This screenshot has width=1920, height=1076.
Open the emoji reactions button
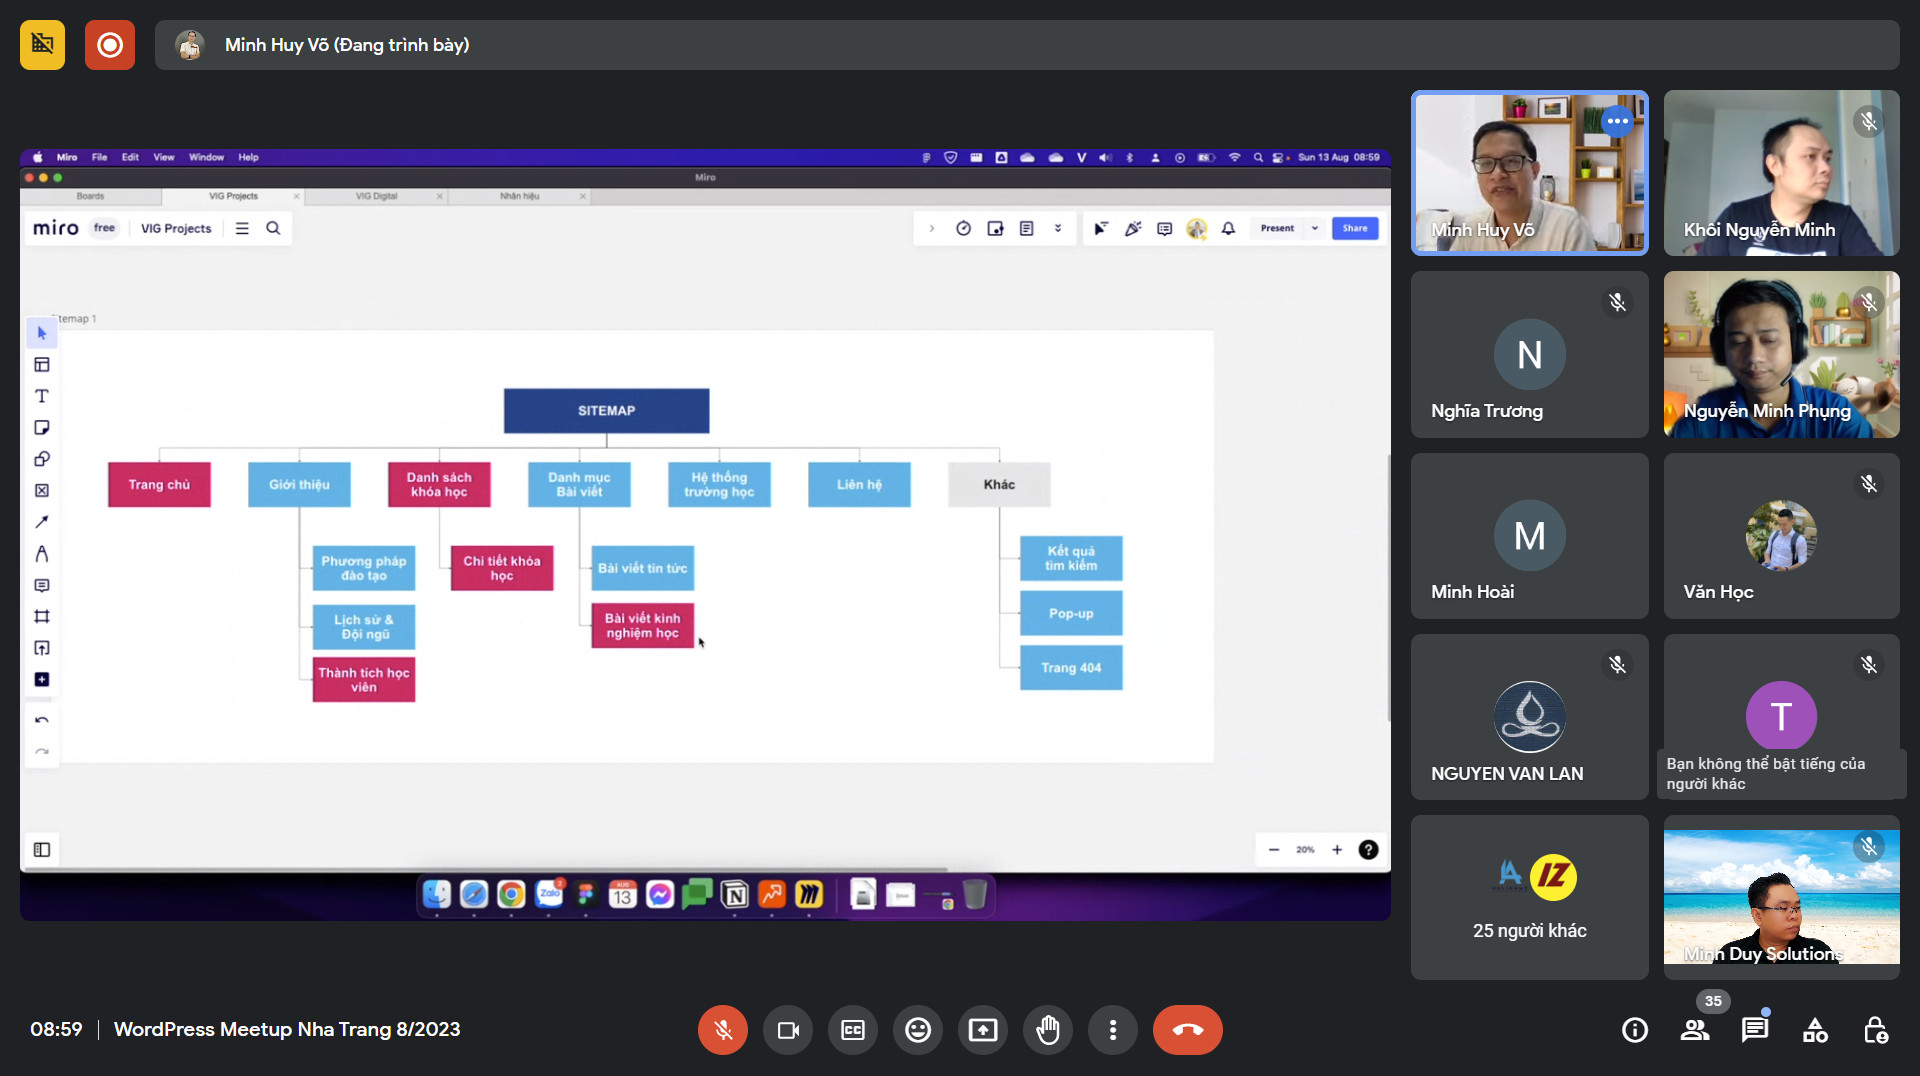918,1030
